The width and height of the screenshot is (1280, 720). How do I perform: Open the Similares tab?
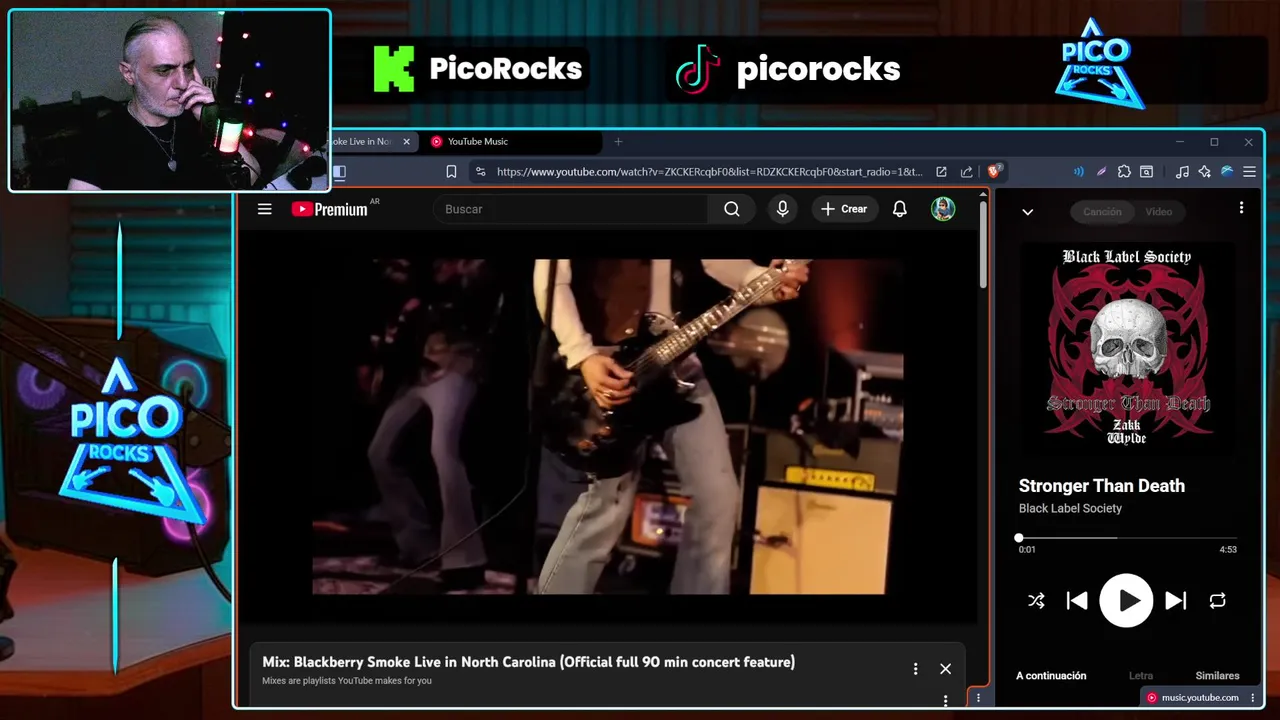click(x=1217, y=676)
